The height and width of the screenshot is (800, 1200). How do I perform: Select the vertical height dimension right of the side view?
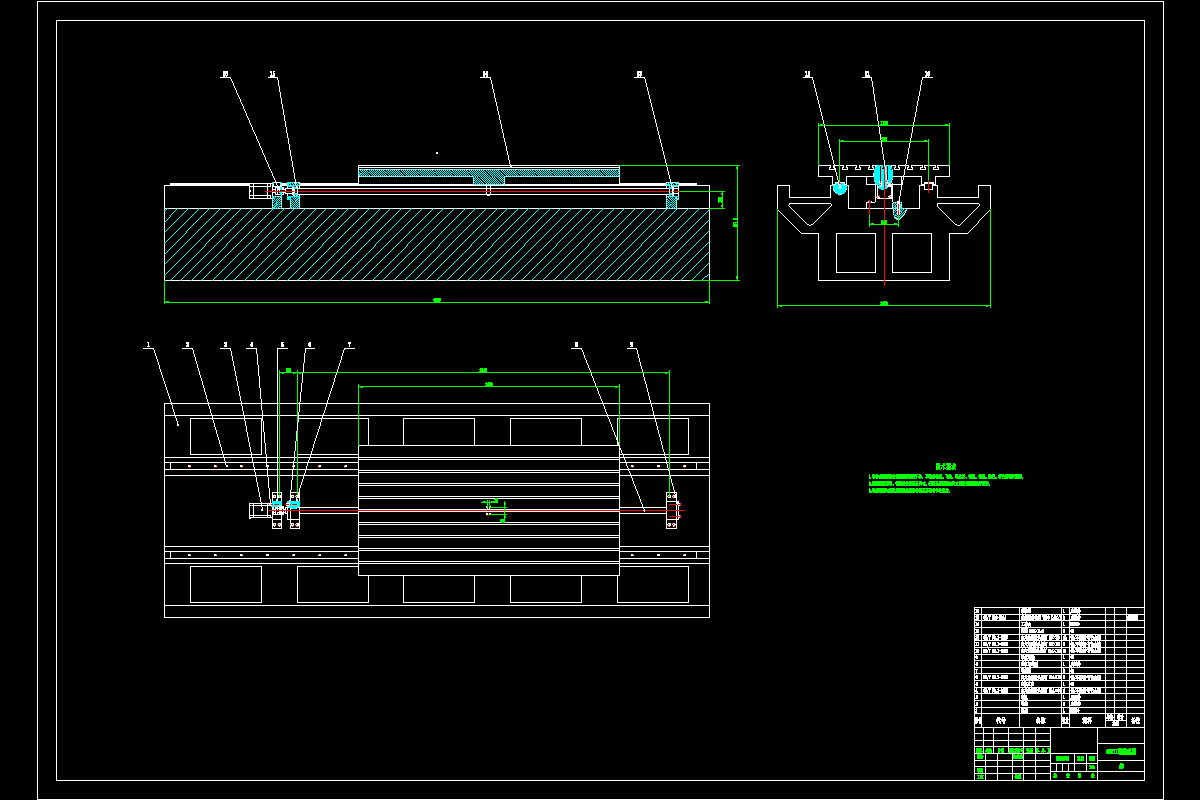[x=737, y=222]
